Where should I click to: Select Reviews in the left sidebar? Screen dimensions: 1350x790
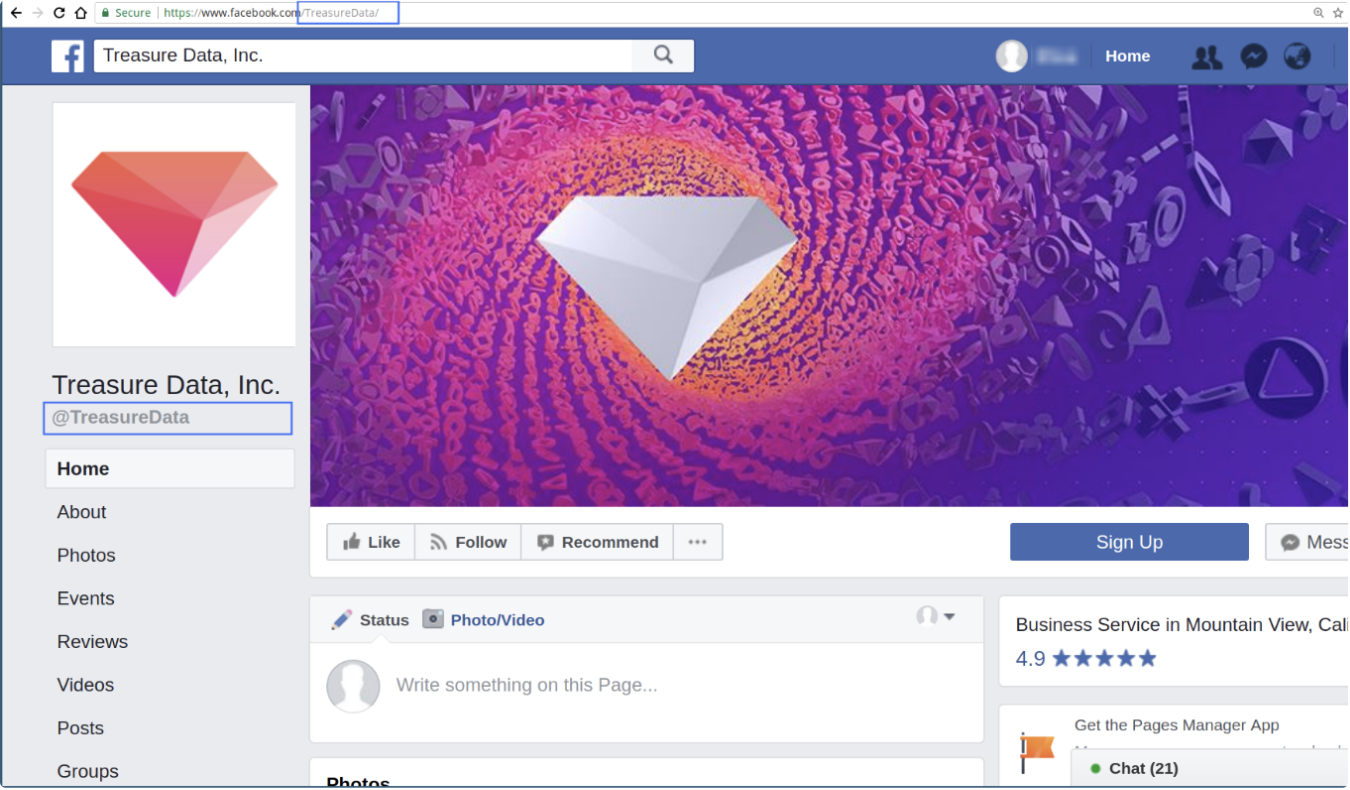[92, 642]
